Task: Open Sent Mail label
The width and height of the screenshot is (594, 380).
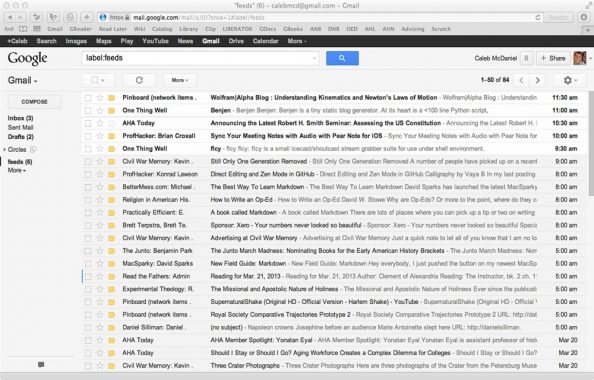Action: 20,128
